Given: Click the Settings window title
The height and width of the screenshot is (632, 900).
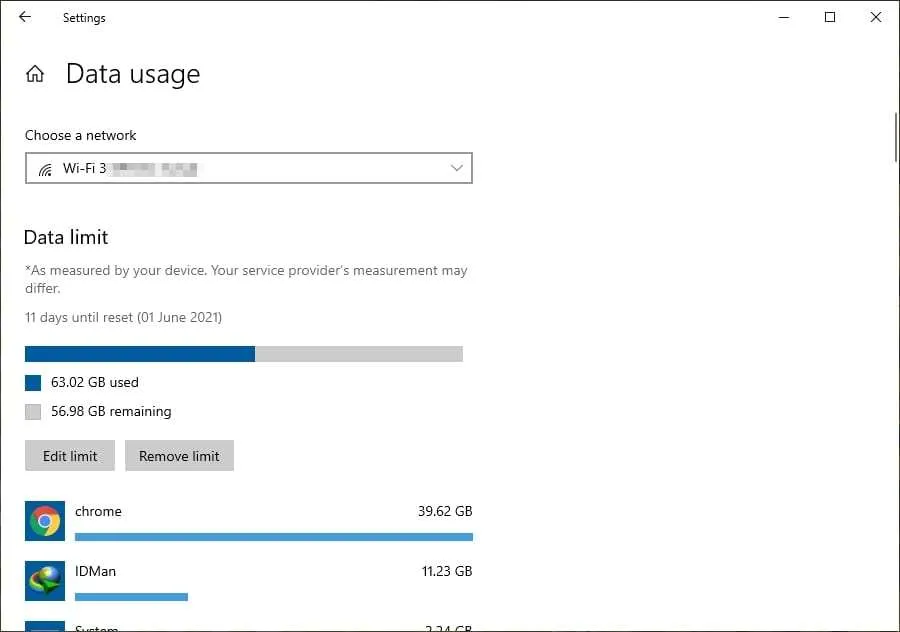Looking at the screenshot, I should 84,18.
